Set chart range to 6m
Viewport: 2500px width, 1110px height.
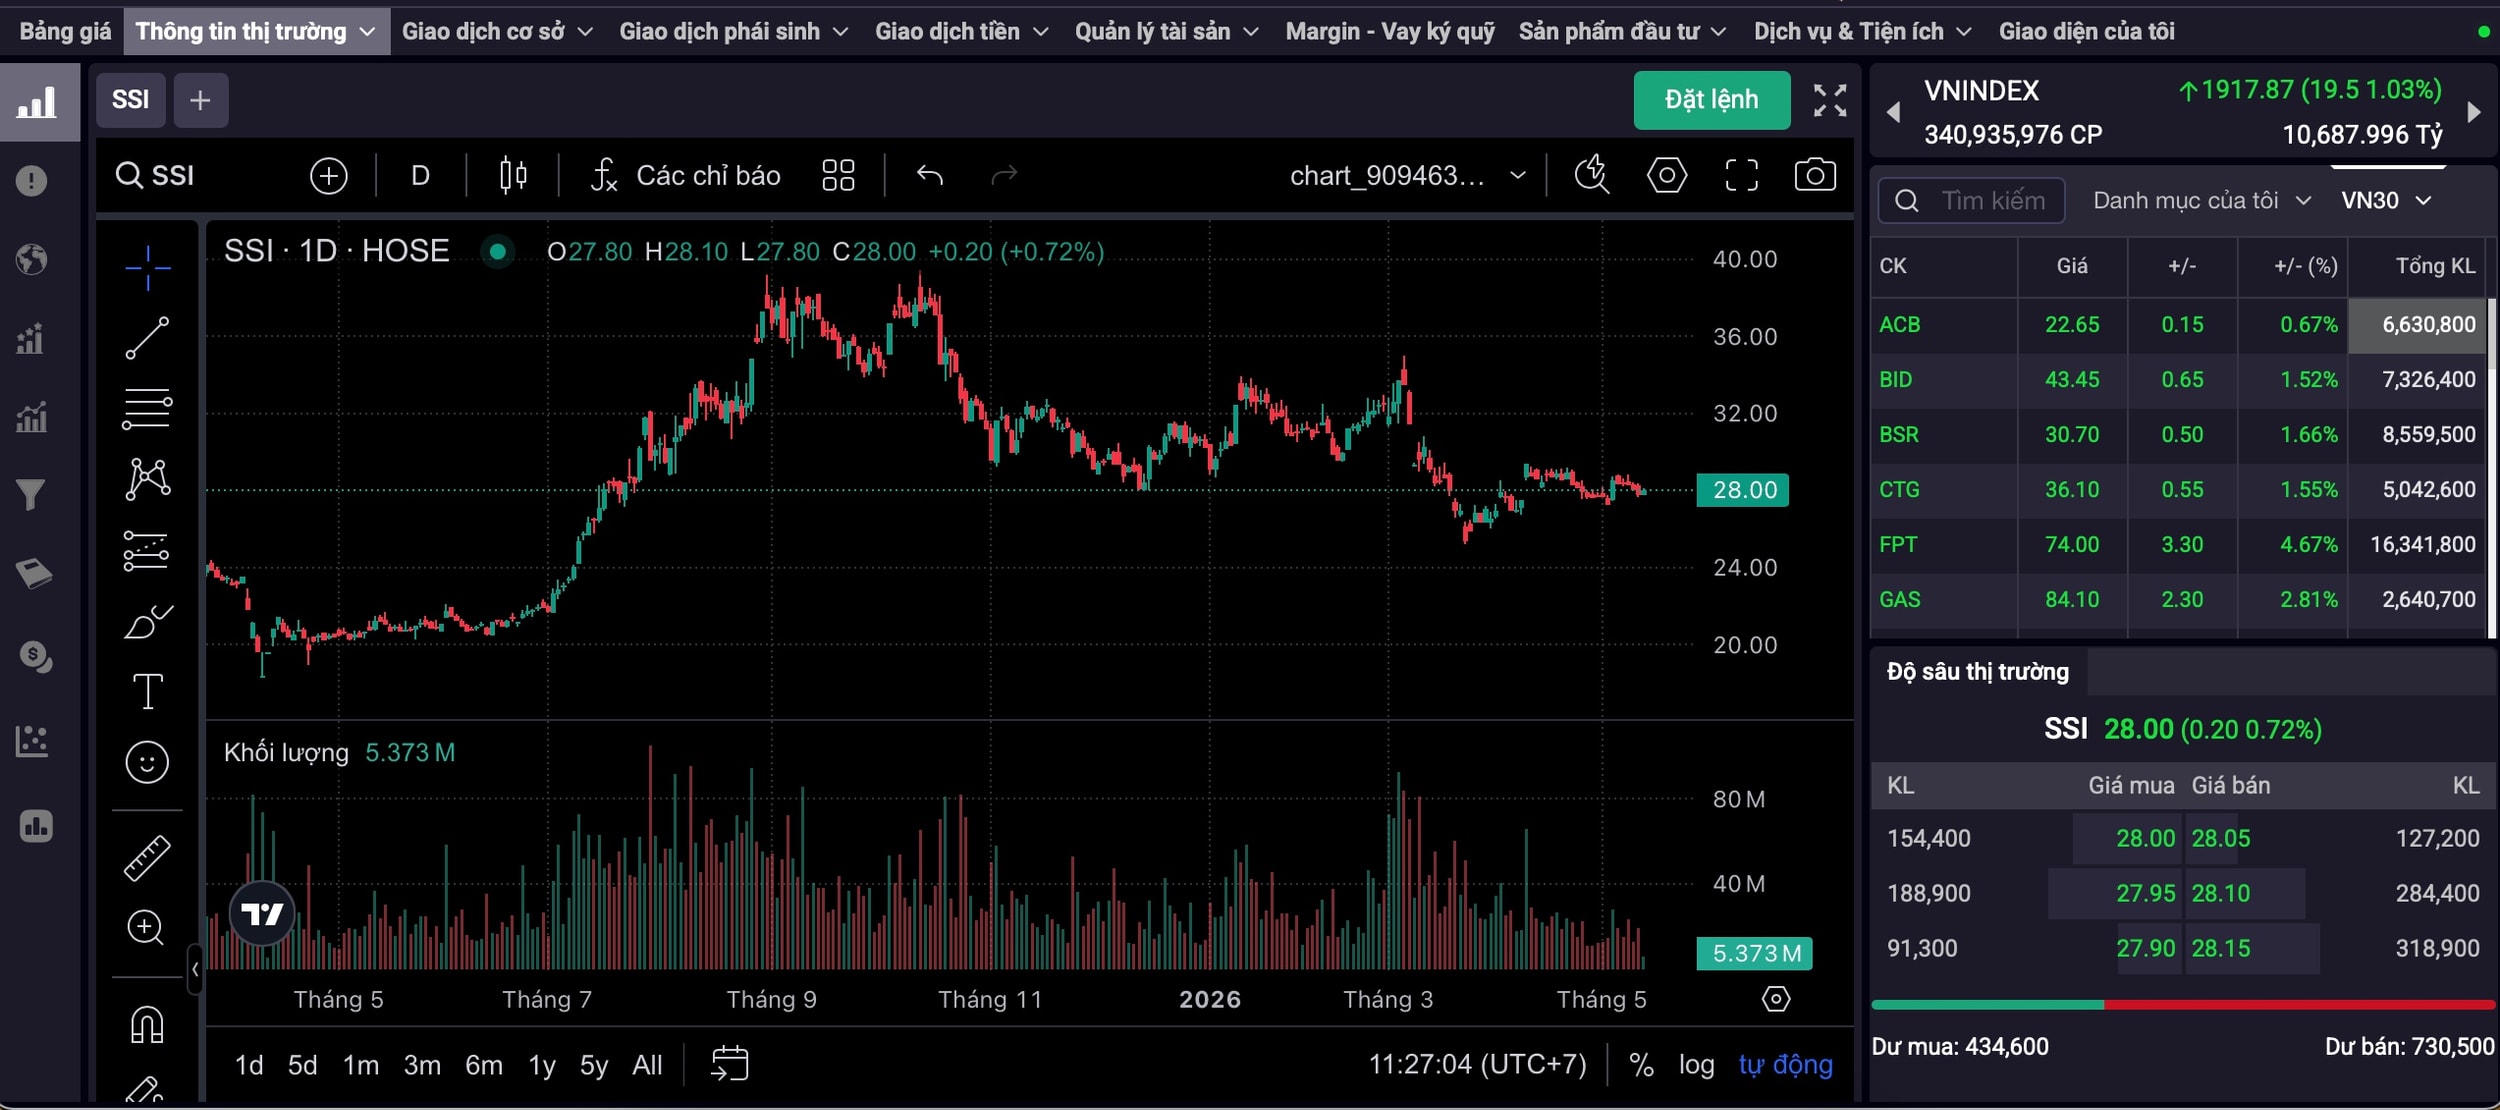pos(484,1065)
